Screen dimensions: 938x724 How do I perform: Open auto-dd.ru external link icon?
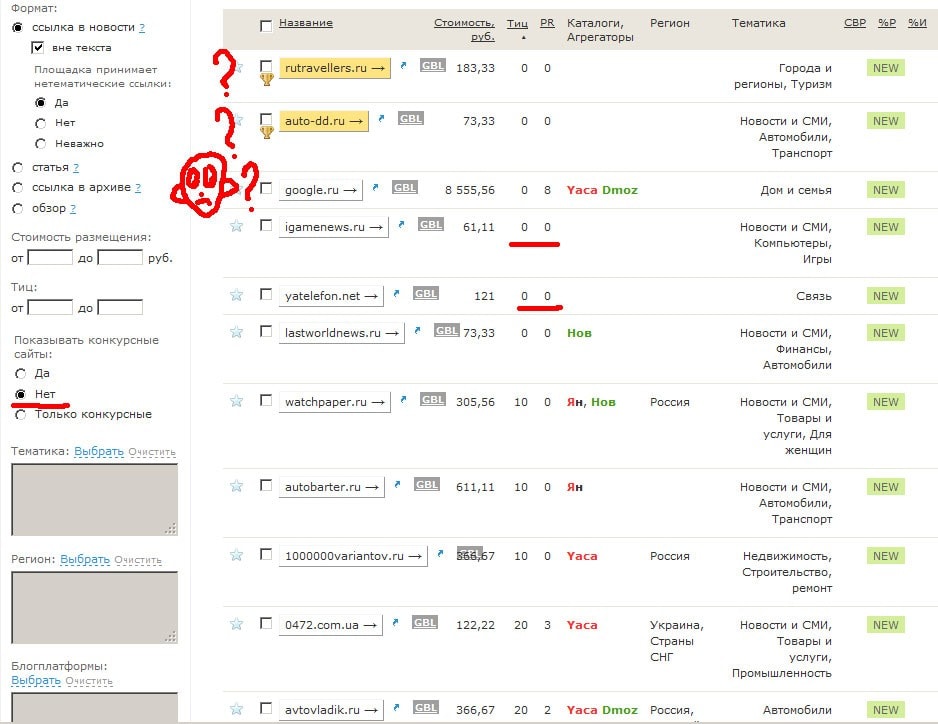click(x=381, y=118)
